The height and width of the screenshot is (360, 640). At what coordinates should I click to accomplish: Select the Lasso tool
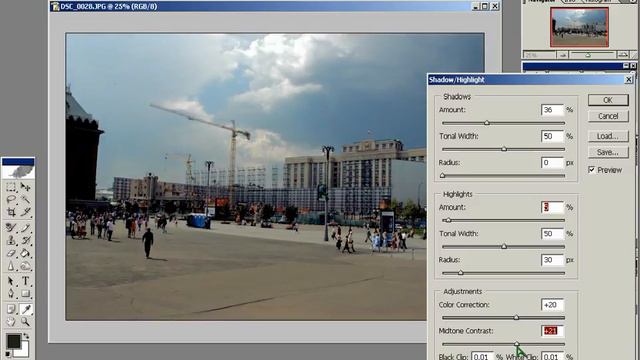pos(11,200)
